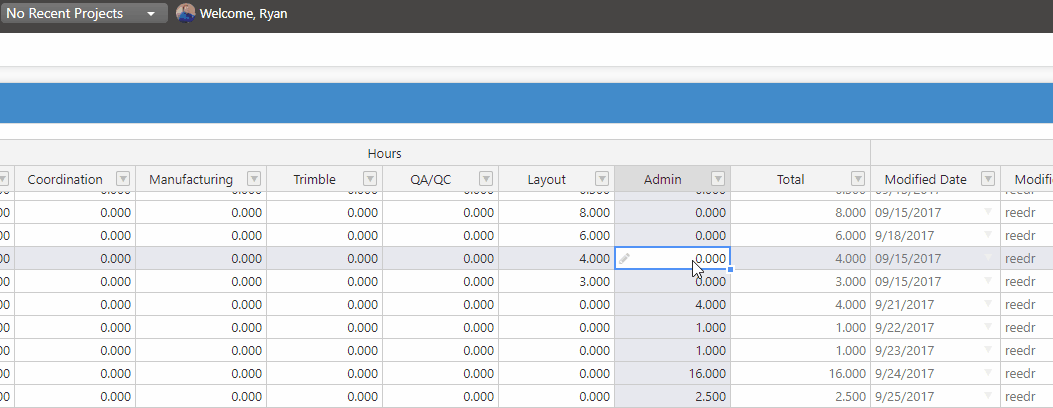Click the 9/23/2017 modified date cell

(x=935, y=350)
